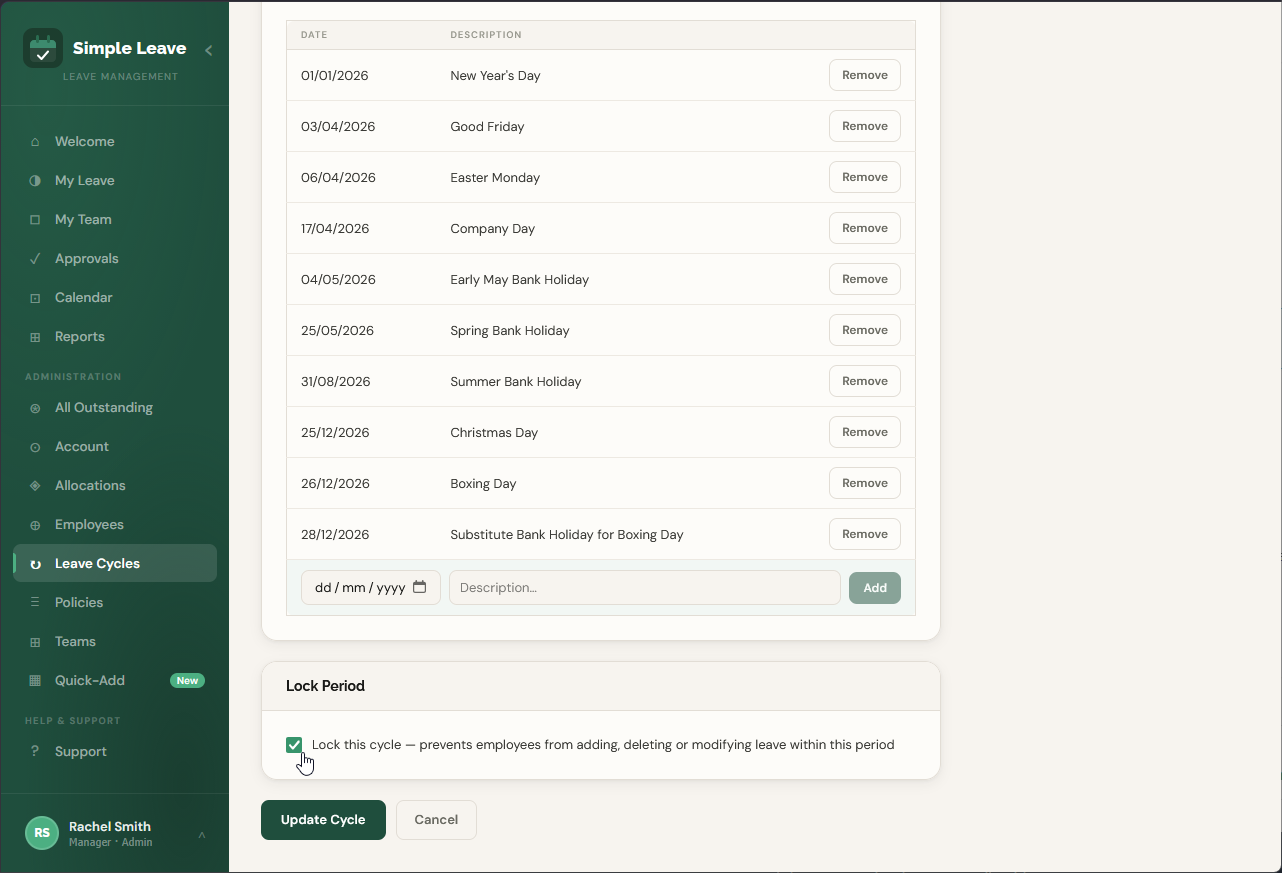Click the Teams grid icon

tap(35, 642)
